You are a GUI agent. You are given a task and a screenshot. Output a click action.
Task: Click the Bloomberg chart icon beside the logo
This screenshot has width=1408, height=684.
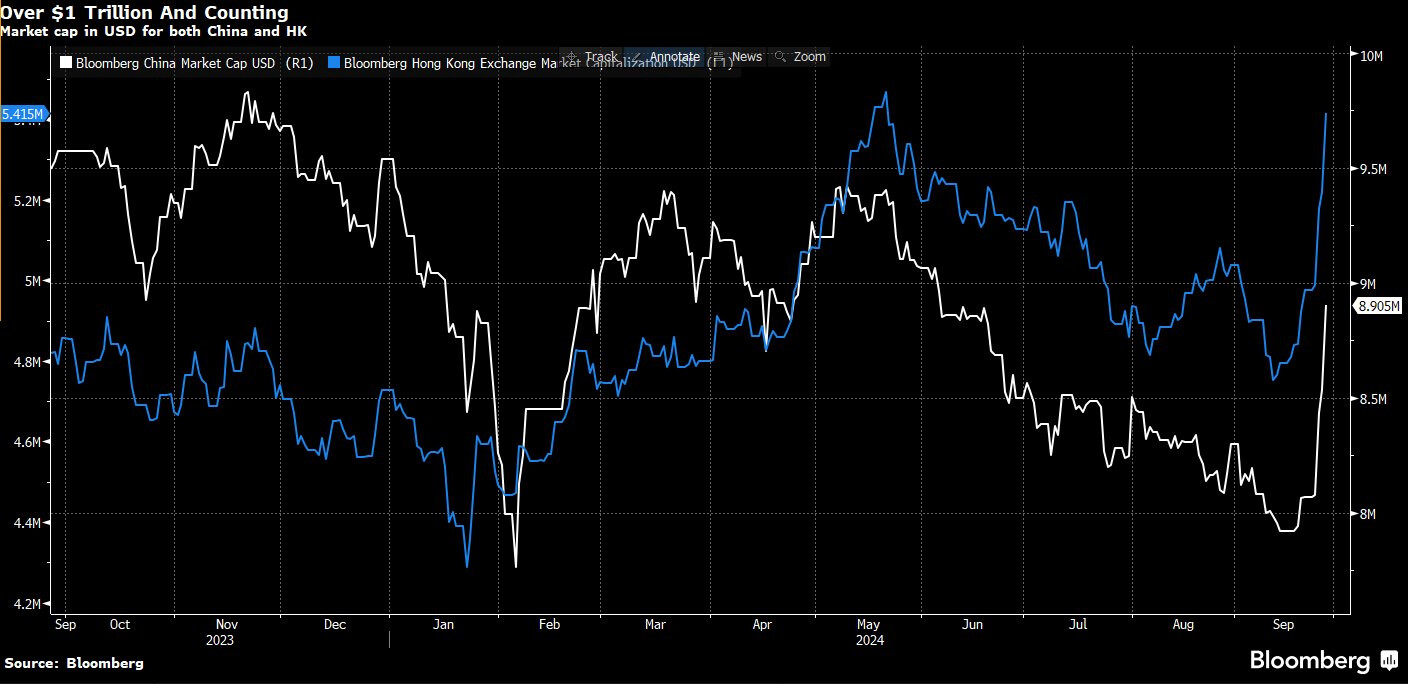coord(1389,660)
